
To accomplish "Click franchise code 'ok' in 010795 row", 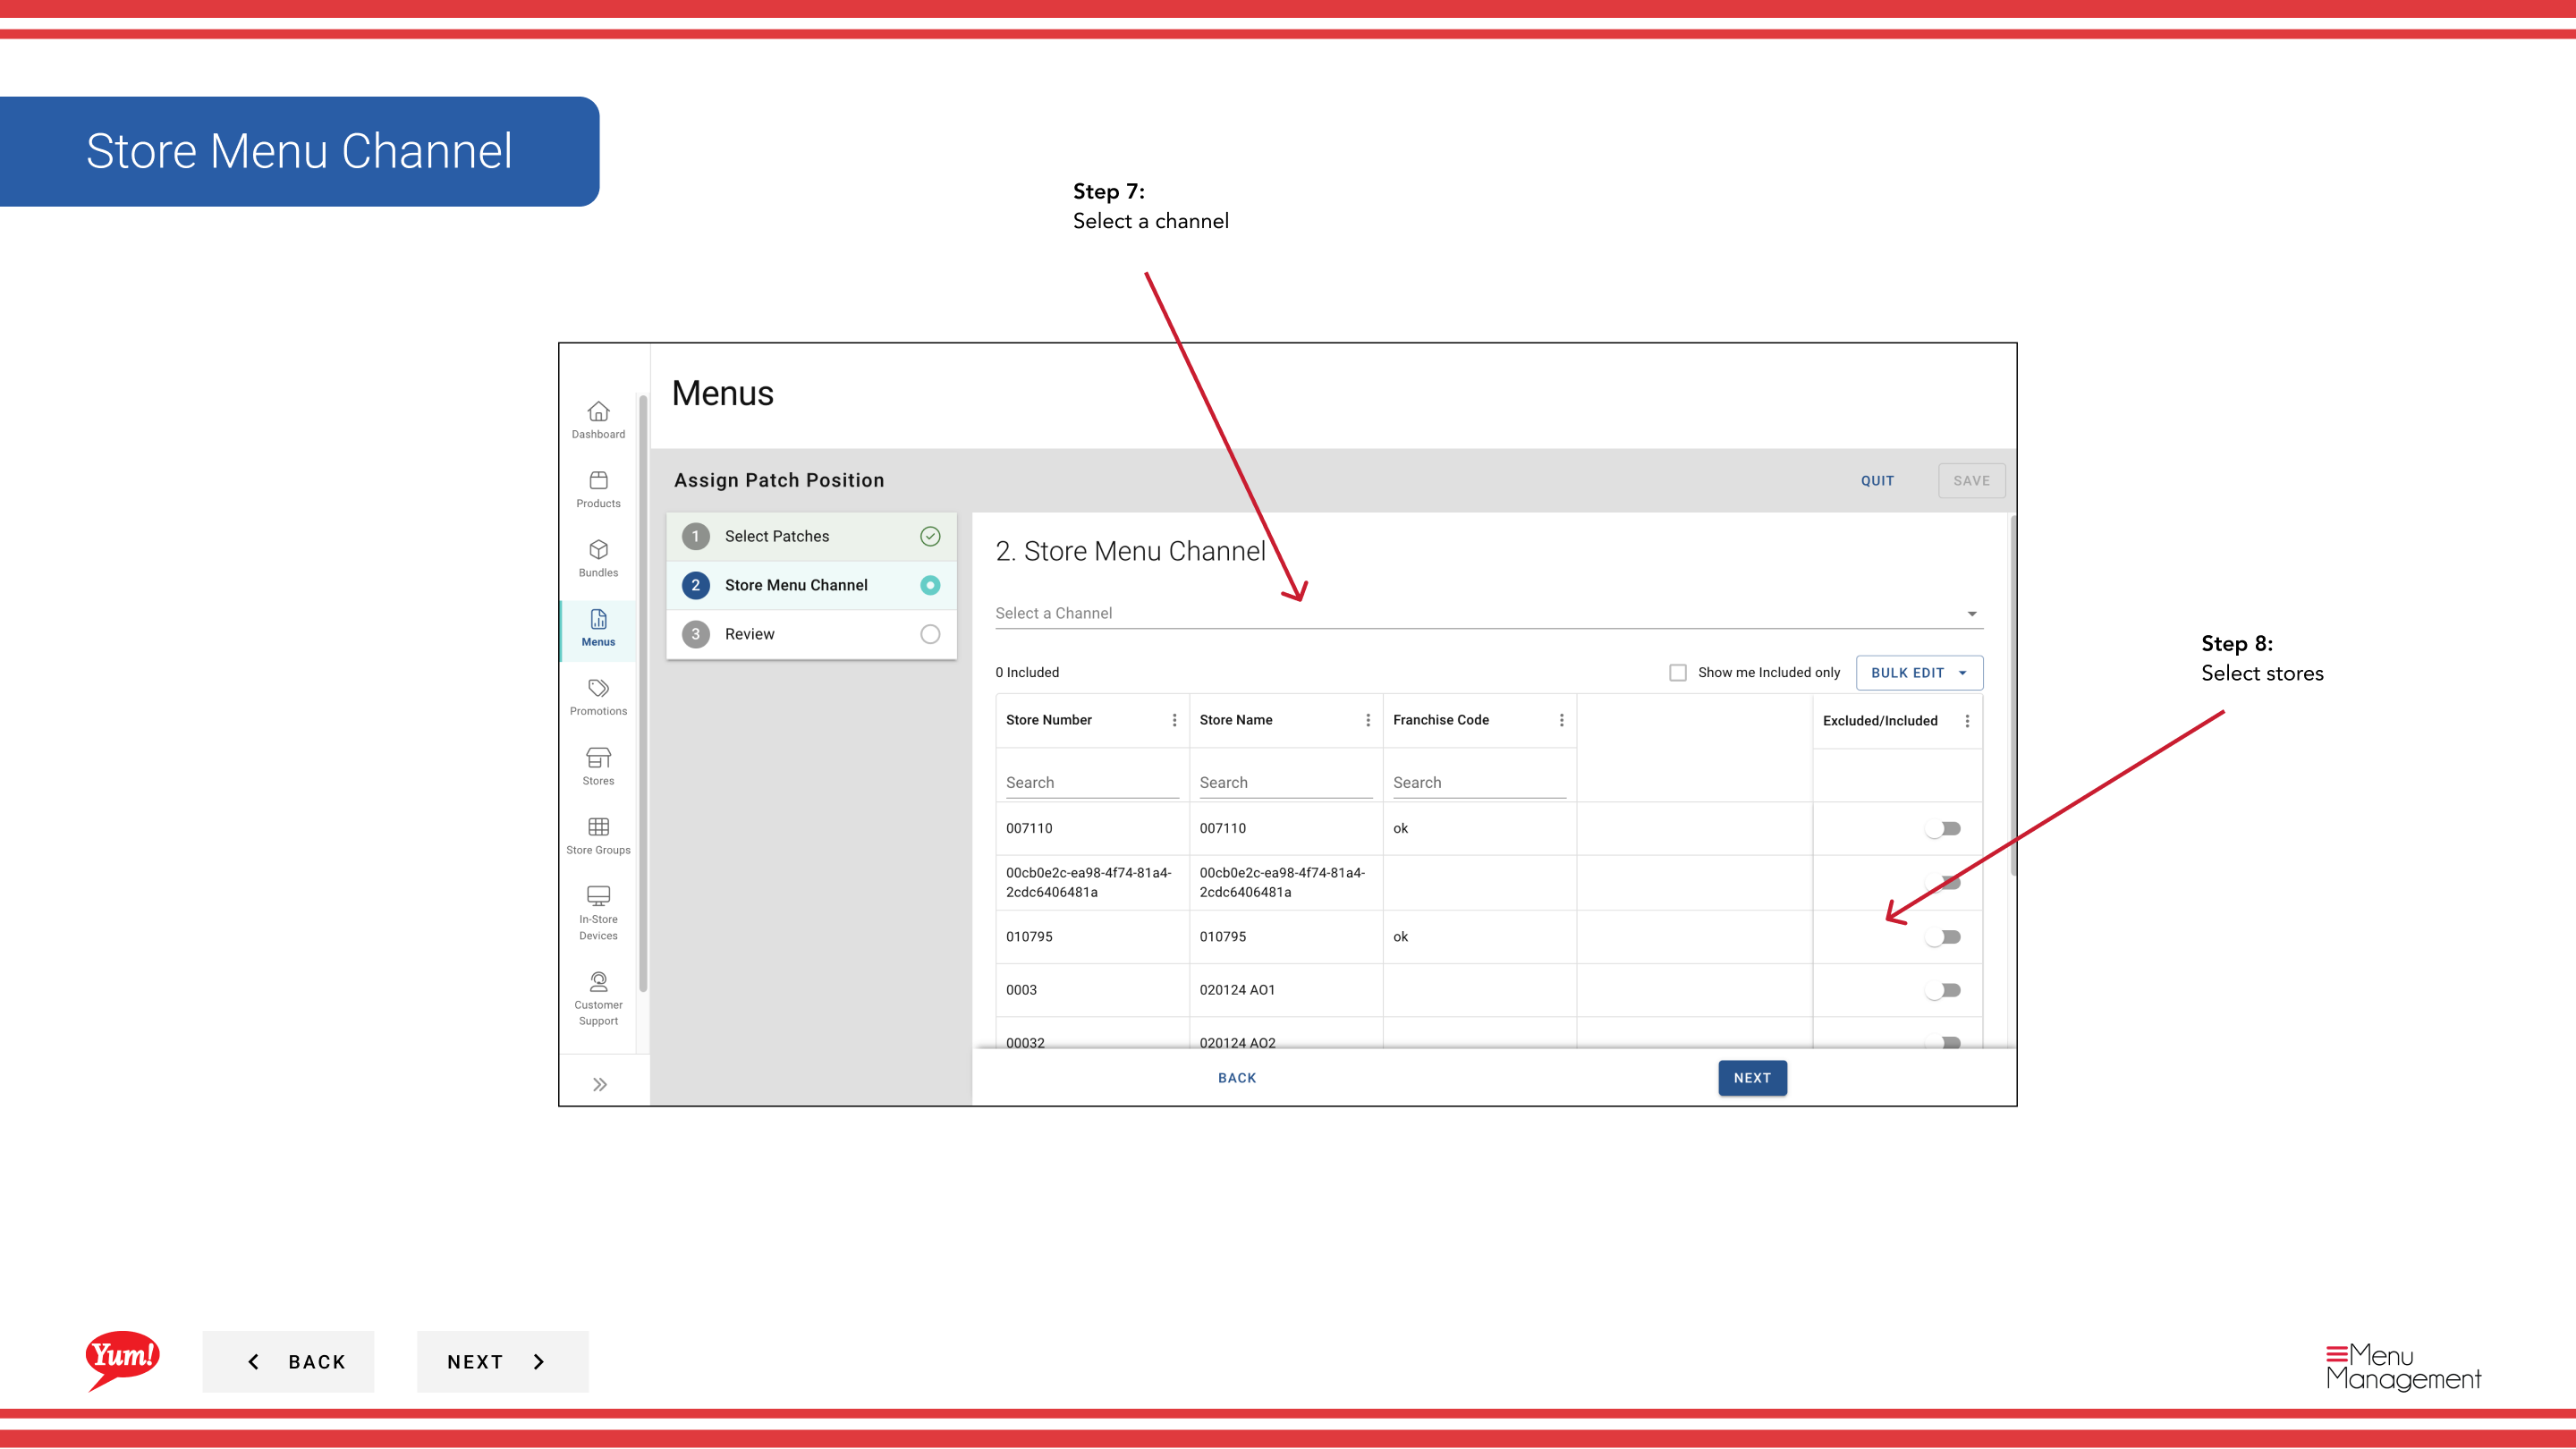I will (x=1400, y=937).
